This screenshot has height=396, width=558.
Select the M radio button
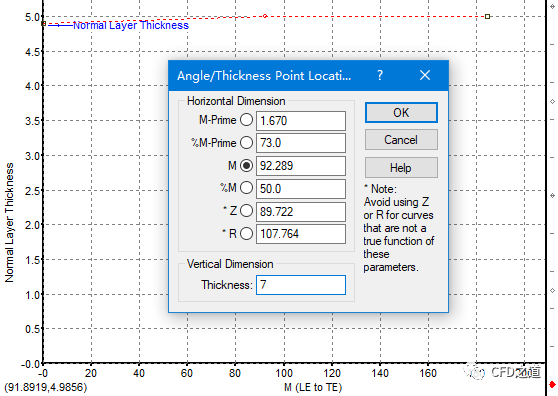[246, 165]
